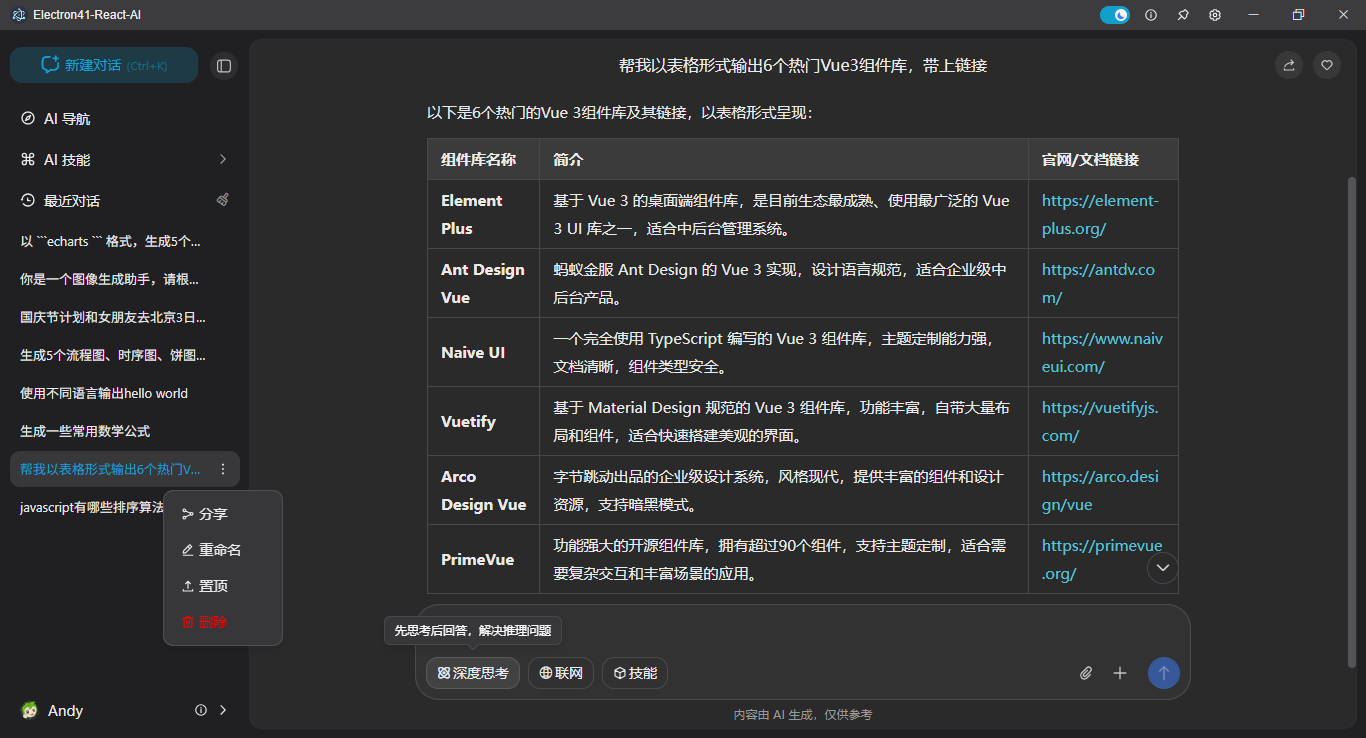Click the info icon beside Andy
The height and width of the screenshot is (738, 1366).
[x=201, y=710]
